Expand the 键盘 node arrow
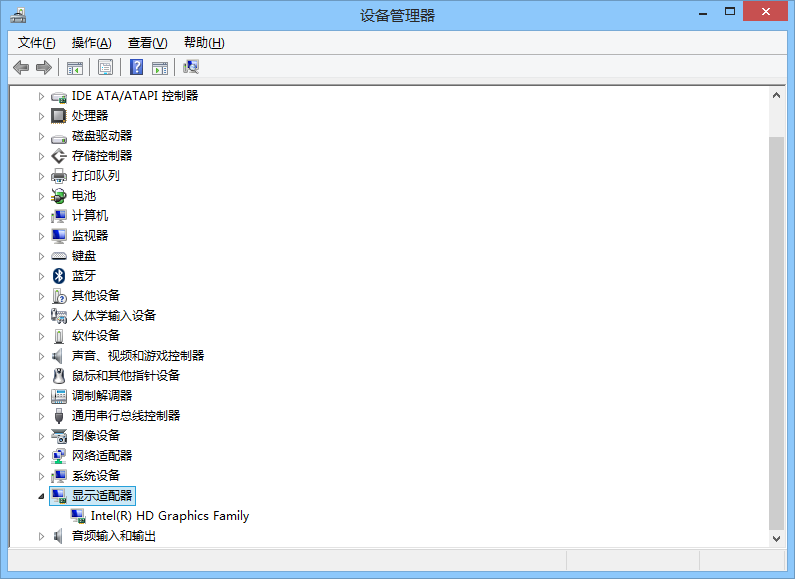The width and height of the screenshot is (795, 579). pos(41,256)
